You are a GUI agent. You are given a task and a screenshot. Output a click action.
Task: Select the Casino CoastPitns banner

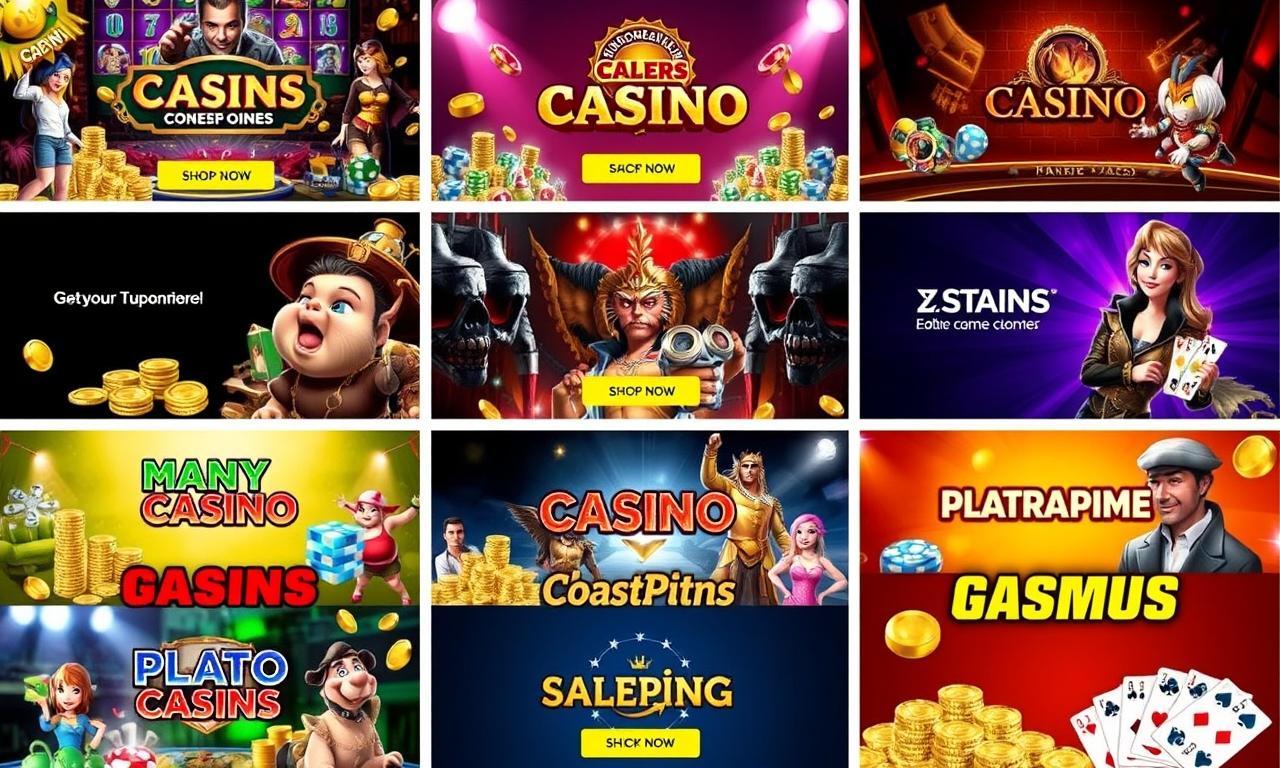640,518
